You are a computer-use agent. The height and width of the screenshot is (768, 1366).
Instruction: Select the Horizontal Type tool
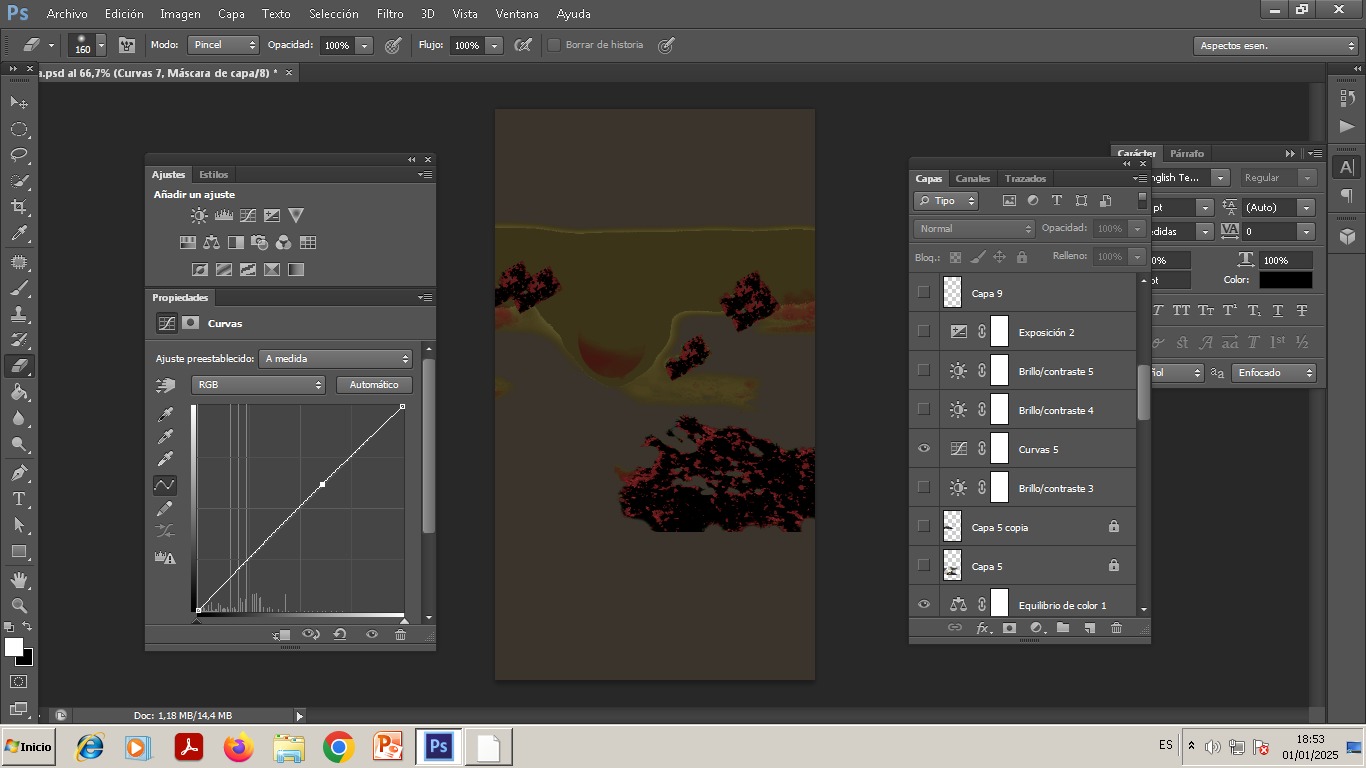click(19, 498)
